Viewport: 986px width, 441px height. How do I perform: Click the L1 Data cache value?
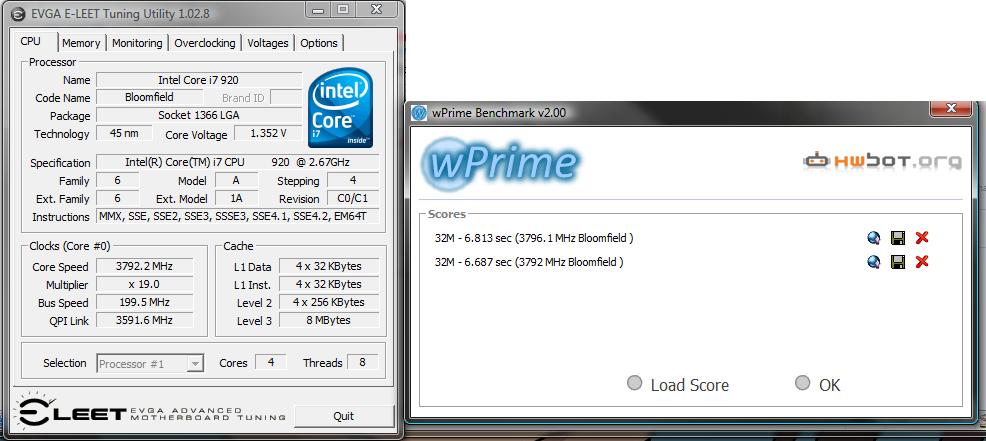pyautogui.click(x=329, y=266)
